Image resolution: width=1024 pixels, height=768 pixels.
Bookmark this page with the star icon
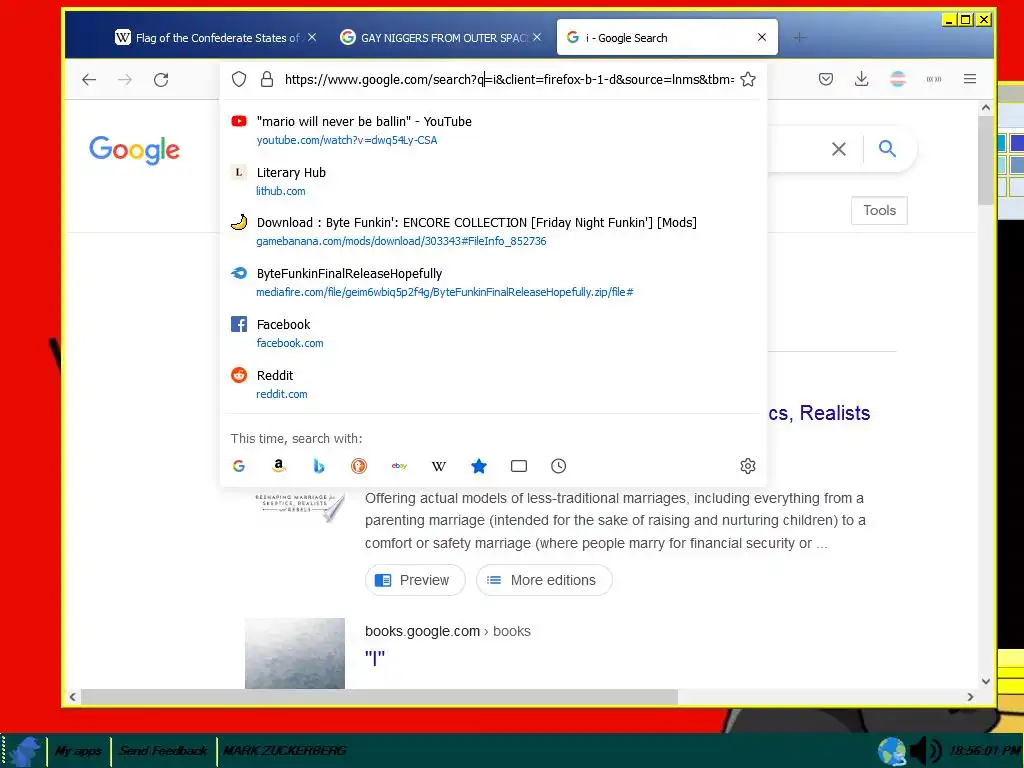pos(748,80)
